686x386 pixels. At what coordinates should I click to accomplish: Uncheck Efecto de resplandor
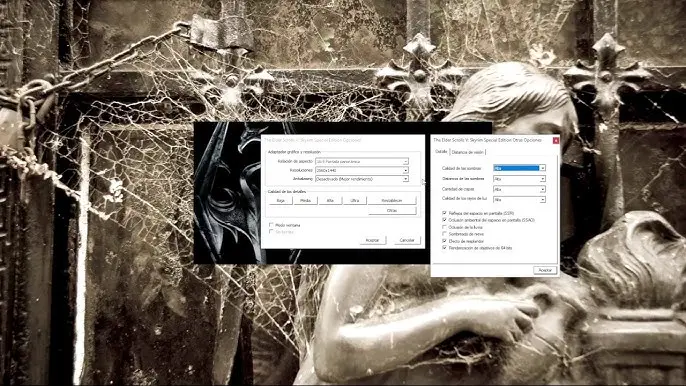(444, 241)
